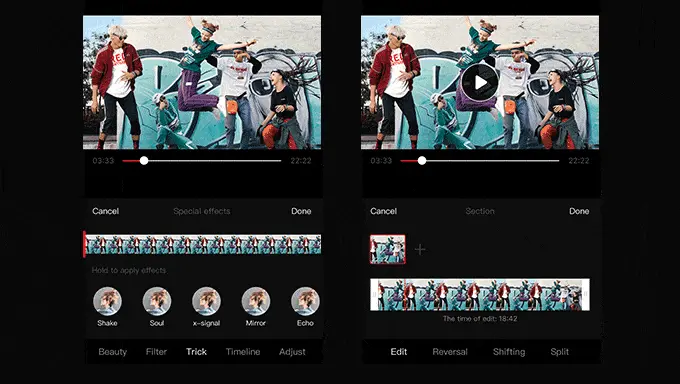The height and width of the screenshot is (384, 680).
Task: Select the Edit tab
Action: click(x=399, y=352)
